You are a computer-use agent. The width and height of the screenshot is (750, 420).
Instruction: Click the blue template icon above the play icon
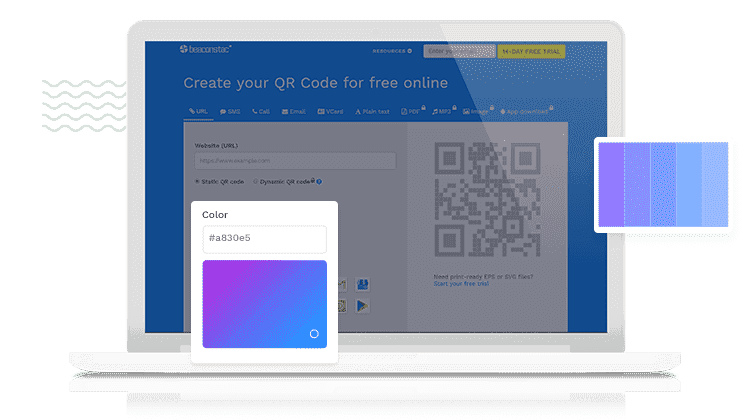click(x=363, y=285)
